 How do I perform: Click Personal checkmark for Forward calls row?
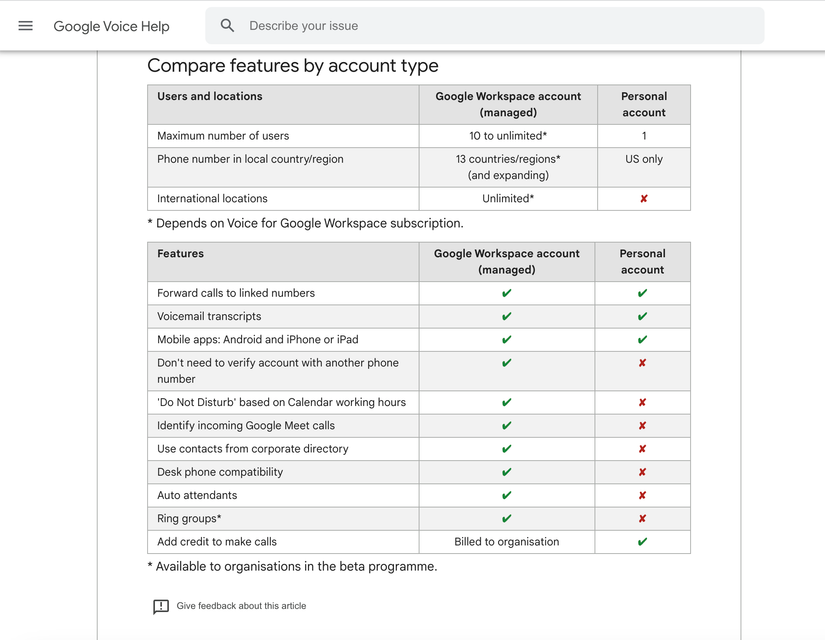click(x=642, y=293)
